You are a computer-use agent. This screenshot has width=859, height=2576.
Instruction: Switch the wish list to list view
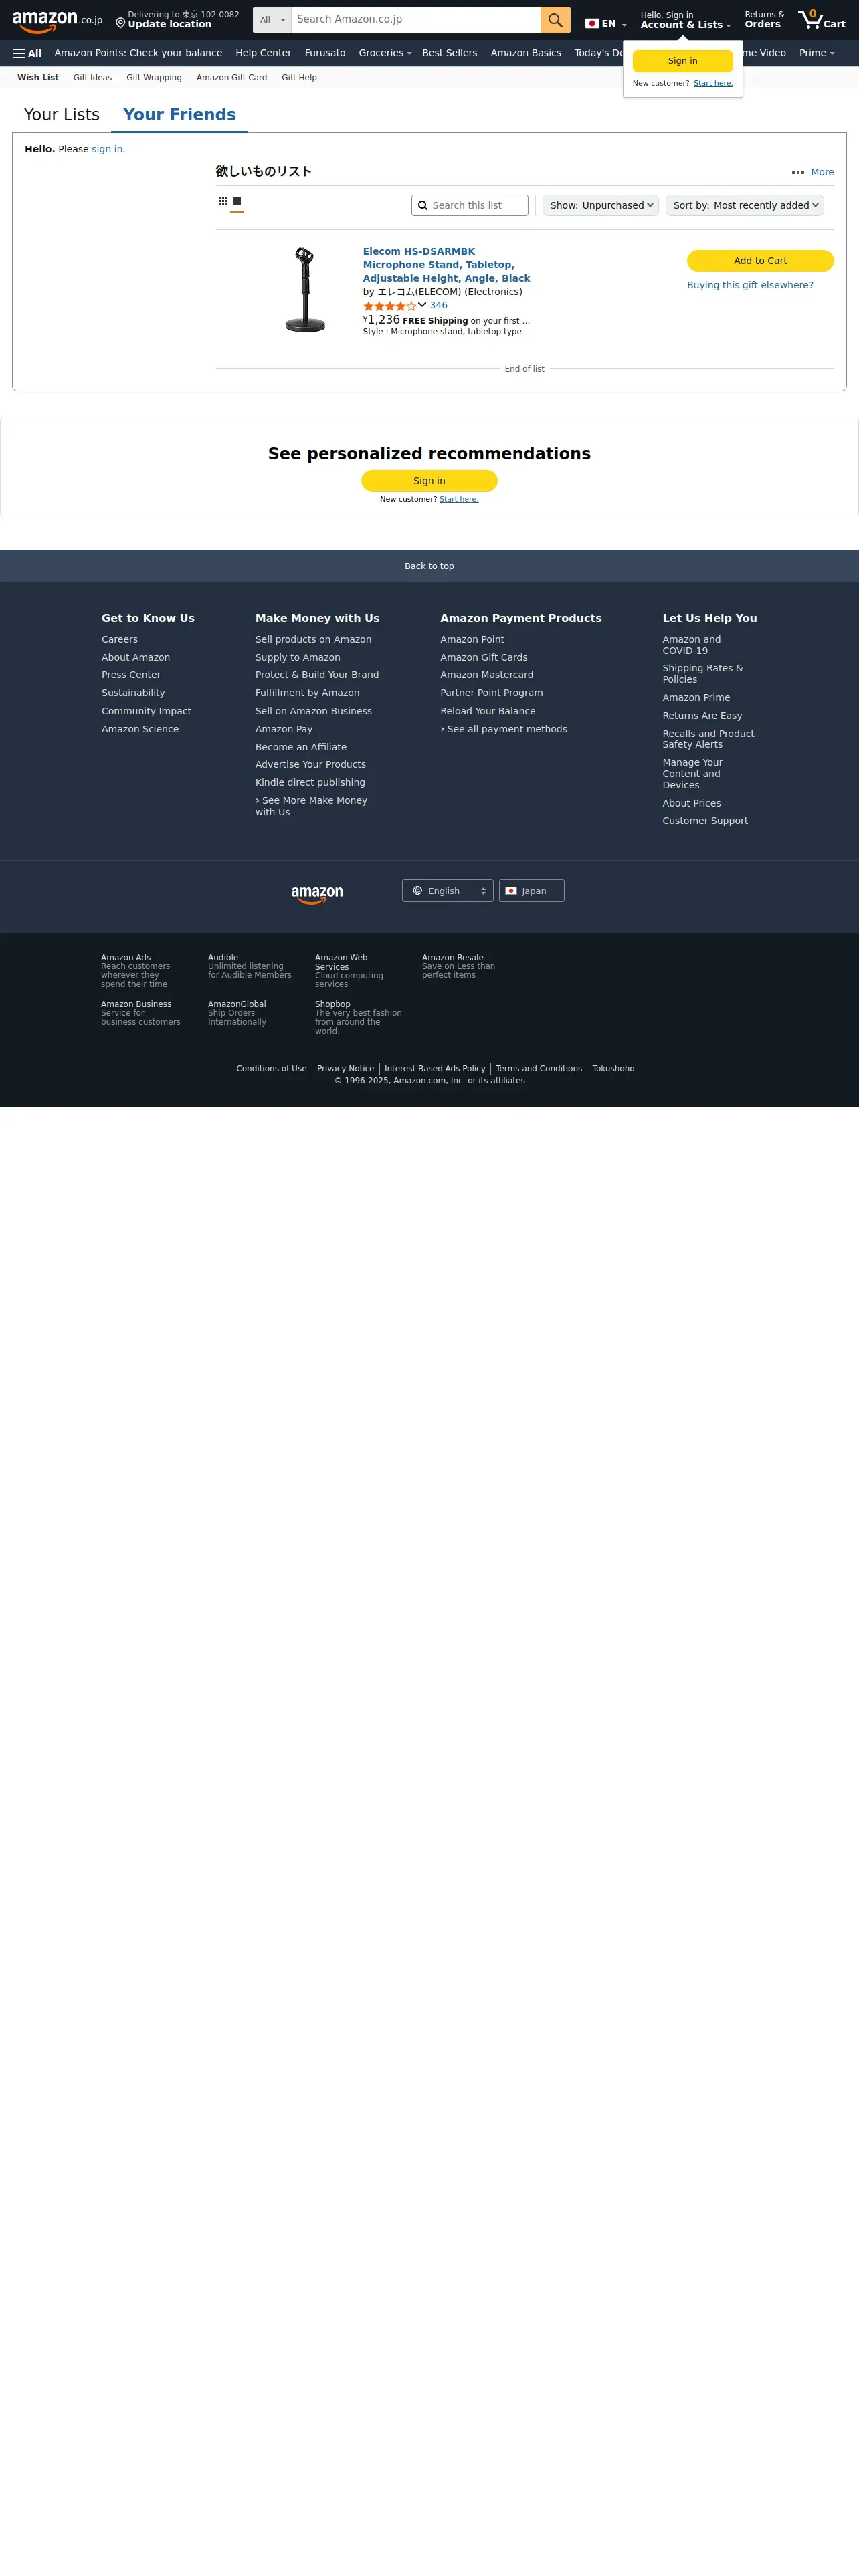pyautogui.click(x=237, y=201)
